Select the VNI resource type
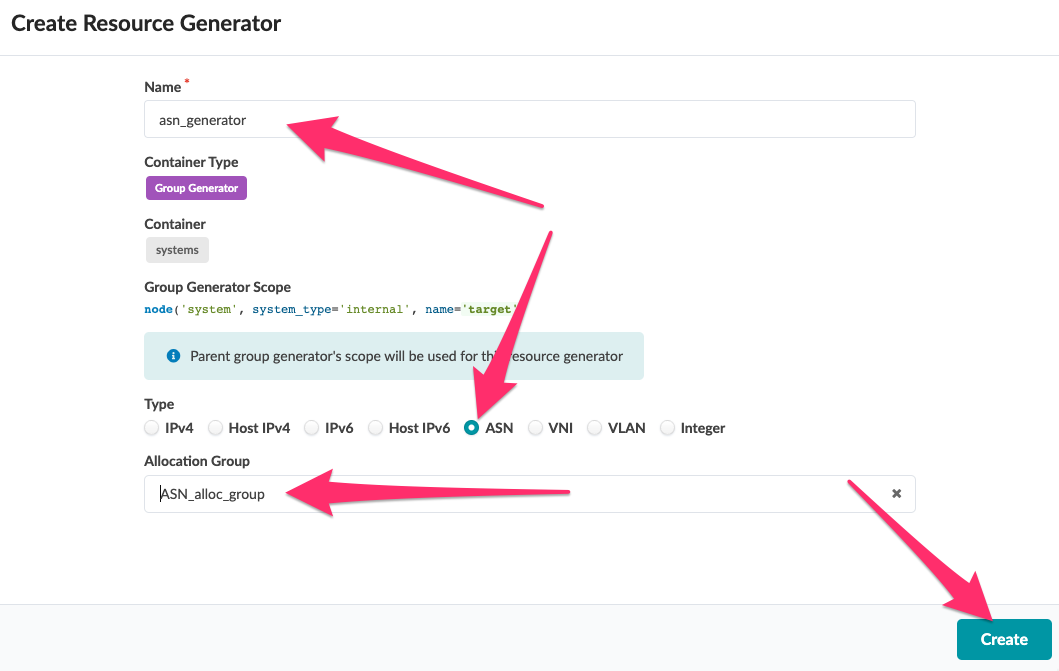 (x=535, y=427)
